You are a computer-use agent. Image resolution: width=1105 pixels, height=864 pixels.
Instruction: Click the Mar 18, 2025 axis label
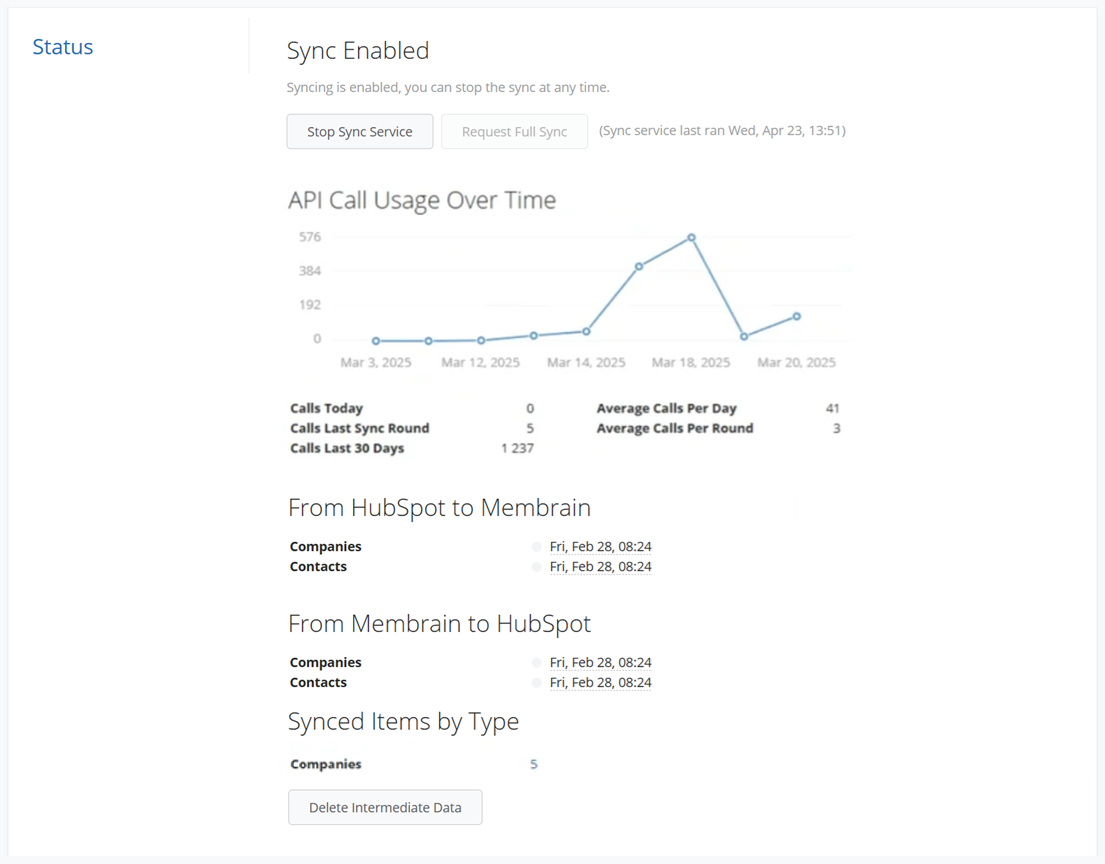point(691,362)
